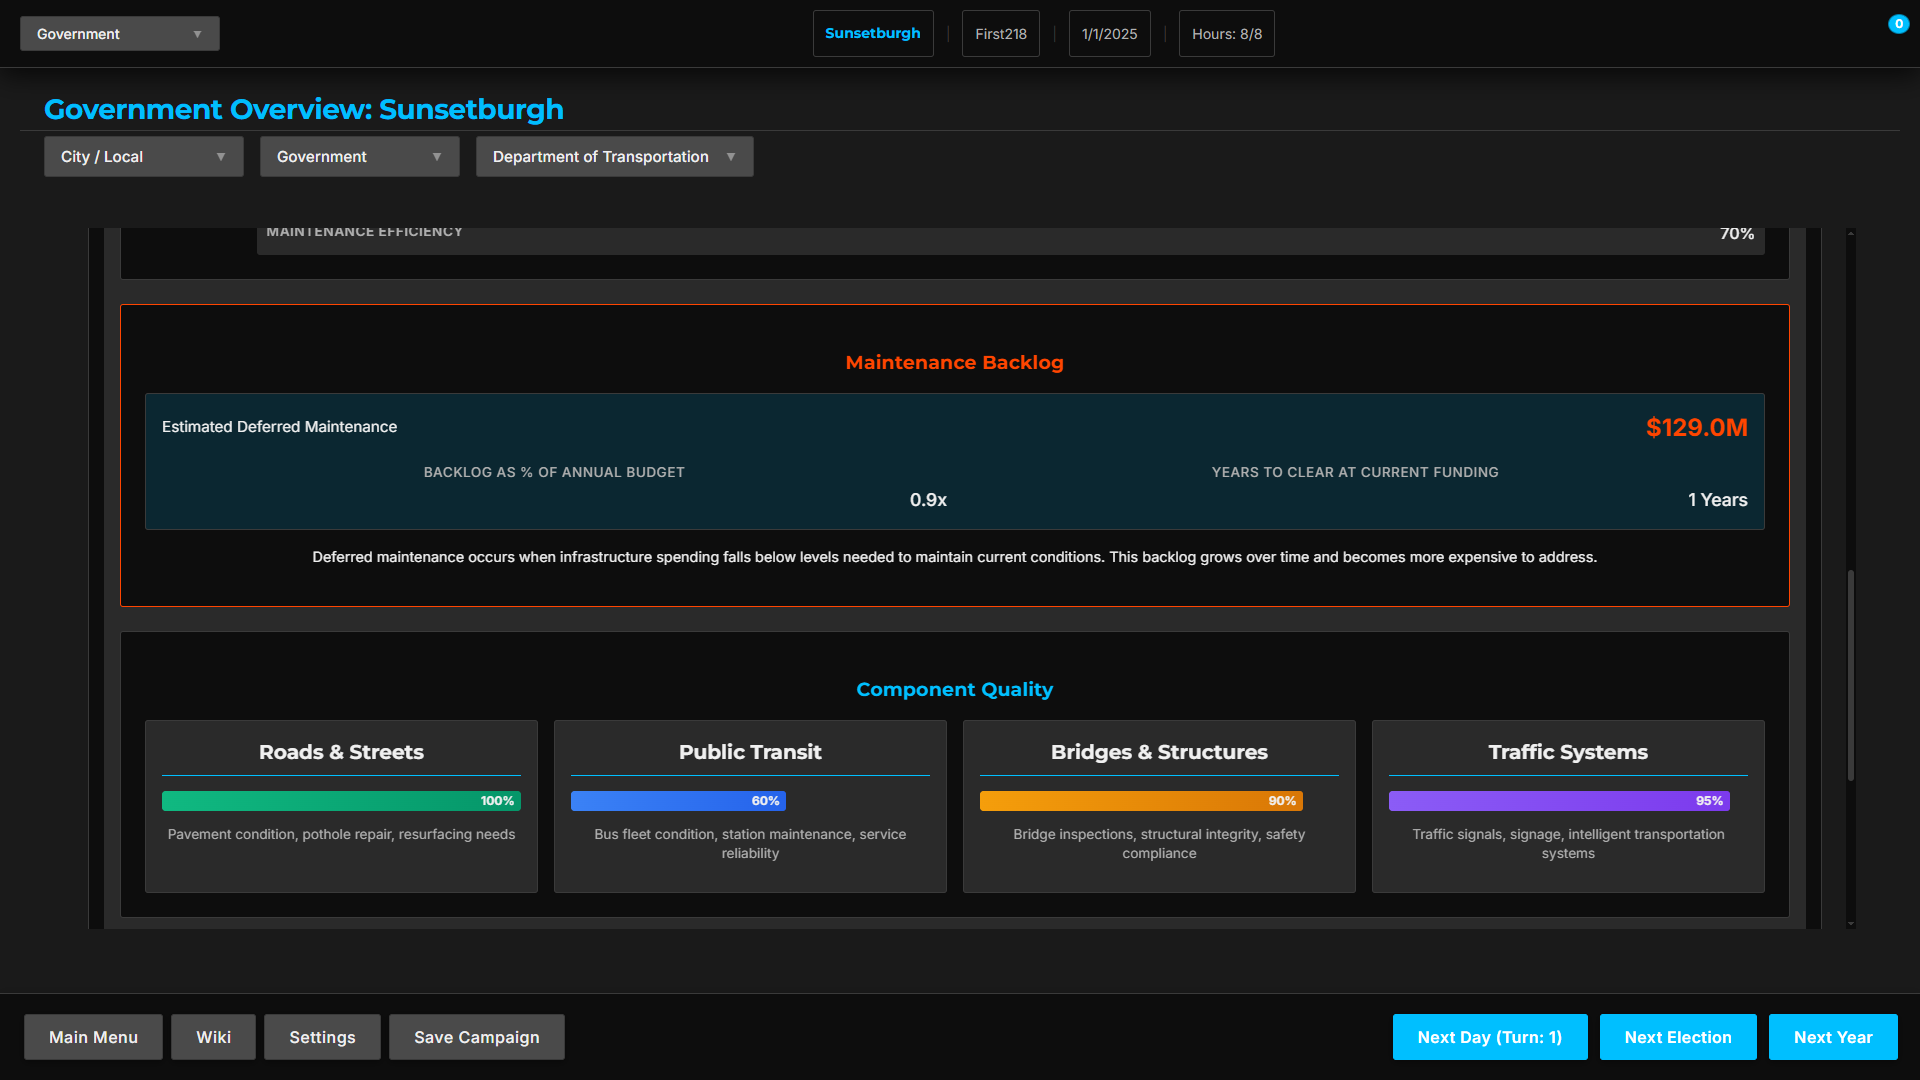Open the top-left Government dropdown

(x=119, y=34)
